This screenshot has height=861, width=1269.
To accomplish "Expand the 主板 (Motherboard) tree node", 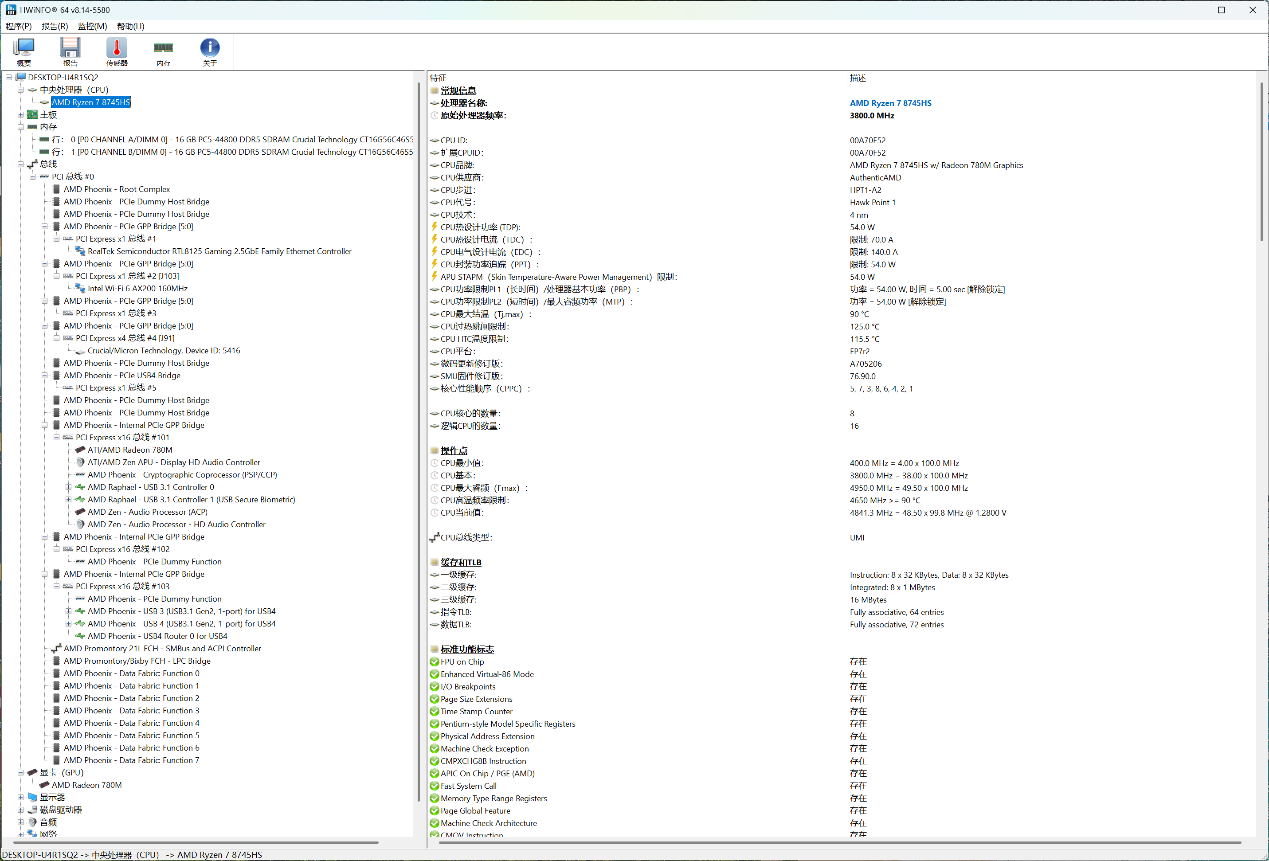I will tap(21, 115).
